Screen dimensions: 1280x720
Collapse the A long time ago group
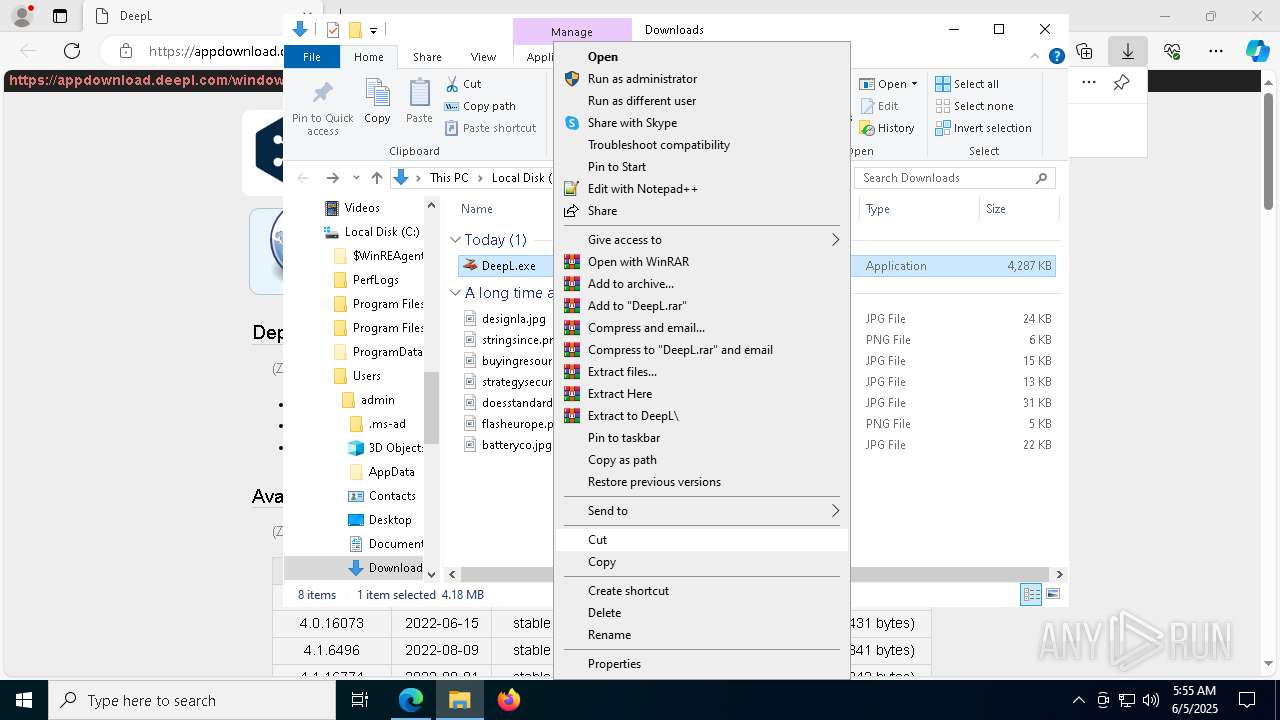coord(455,293)
